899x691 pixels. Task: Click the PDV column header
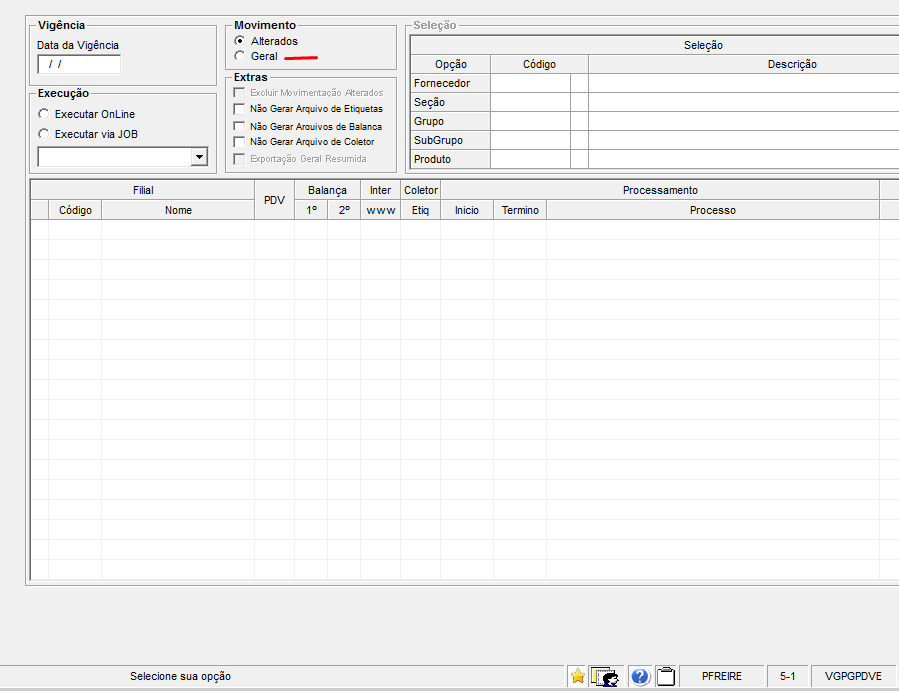point(274,200)
